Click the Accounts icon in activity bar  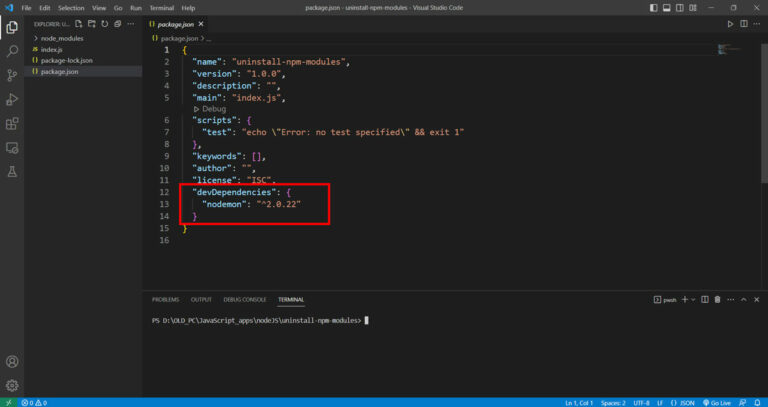pos(12,362)
